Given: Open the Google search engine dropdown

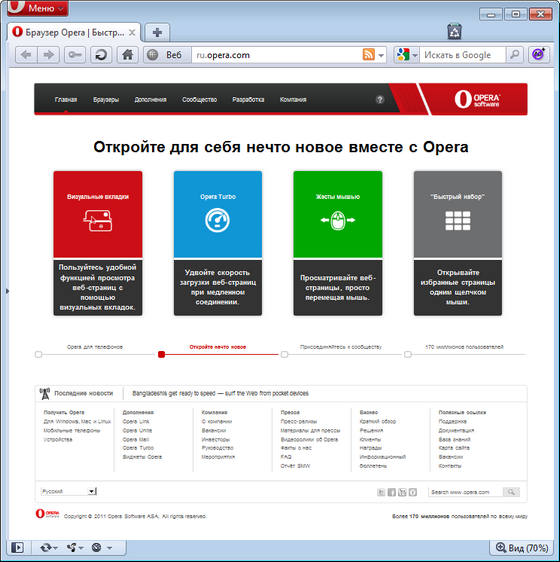Looking at the screenshot, I should [x=407, y=55].
